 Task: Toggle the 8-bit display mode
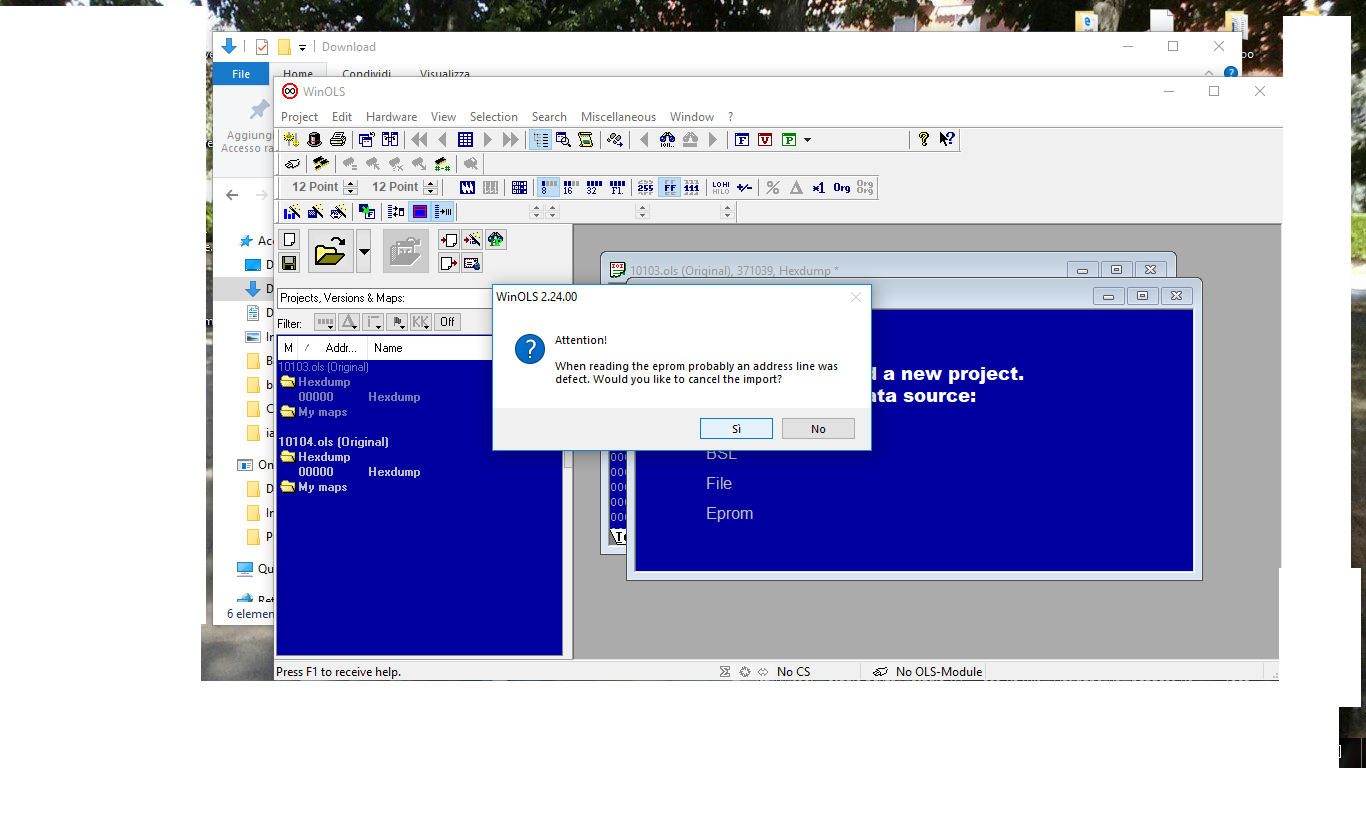click(548, 187)
